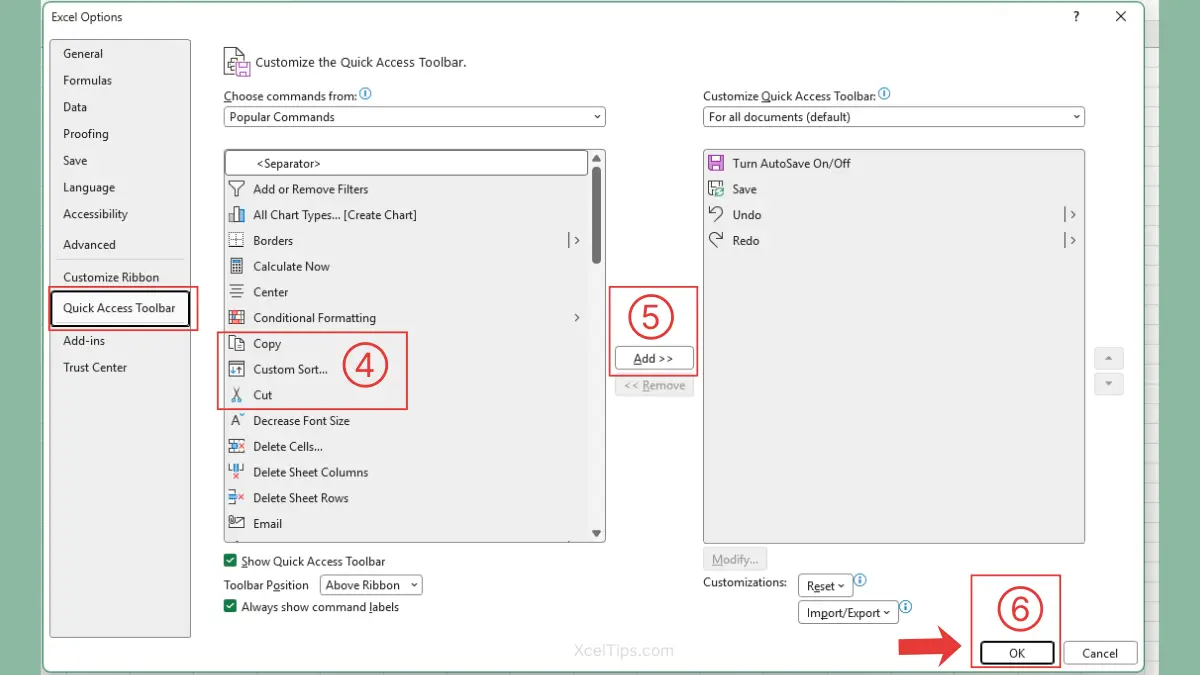
Task: Click the Undo arrow icon in toolbar list
Action: (x=716, y=214)
